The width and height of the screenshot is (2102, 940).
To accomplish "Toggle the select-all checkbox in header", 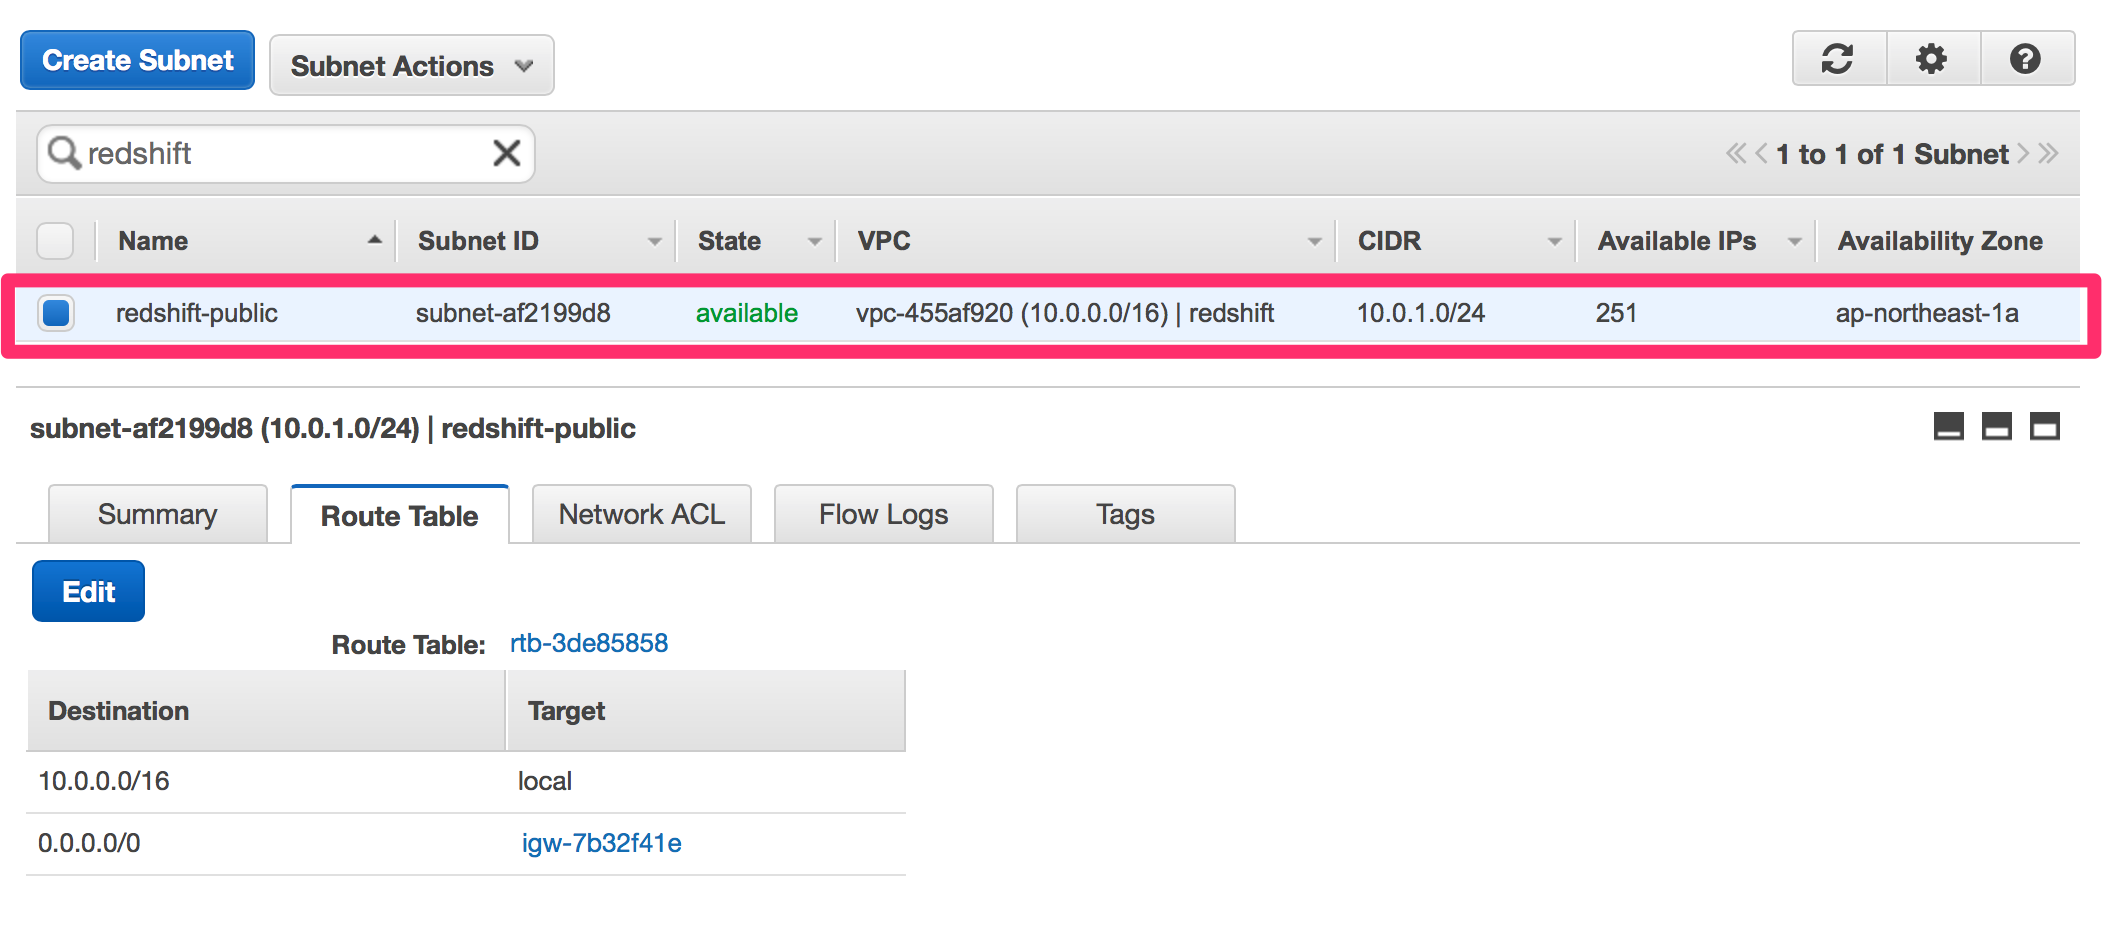I will [55, 241].
